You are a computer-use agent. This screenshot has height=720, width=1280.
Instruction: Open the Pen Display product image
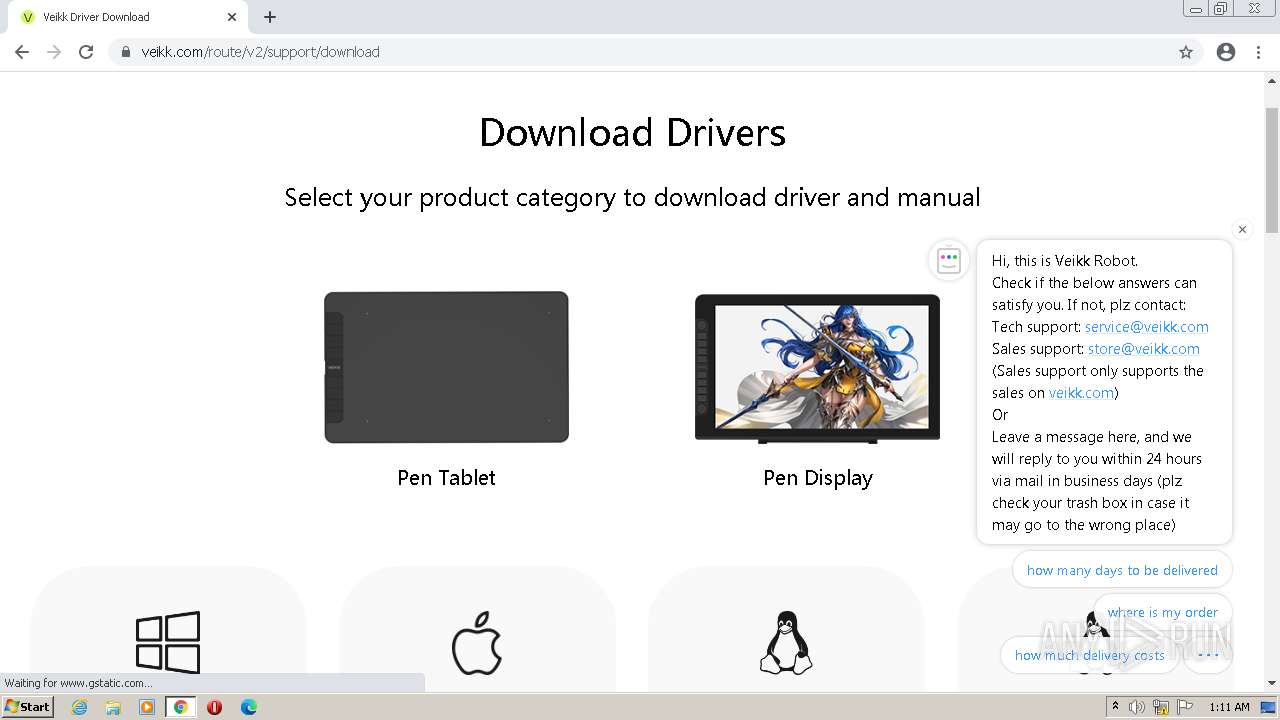[817, 368]
